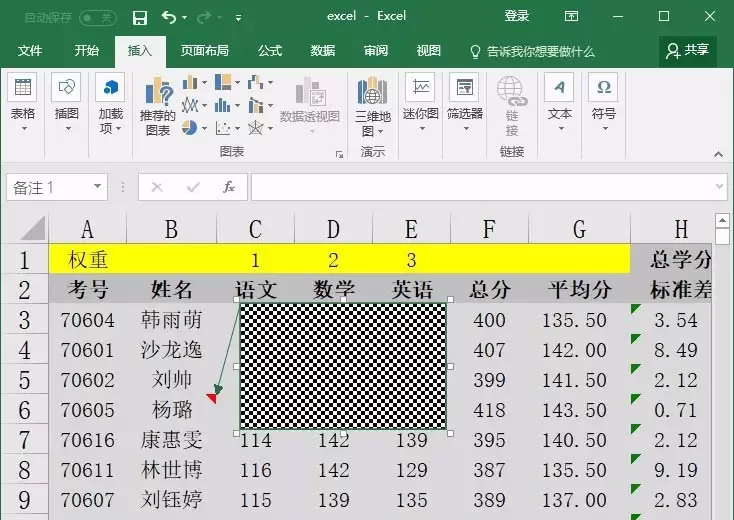The image size is (734, 520).
Task: Click the 筛选器 filters icon
Action: point(464,87)
